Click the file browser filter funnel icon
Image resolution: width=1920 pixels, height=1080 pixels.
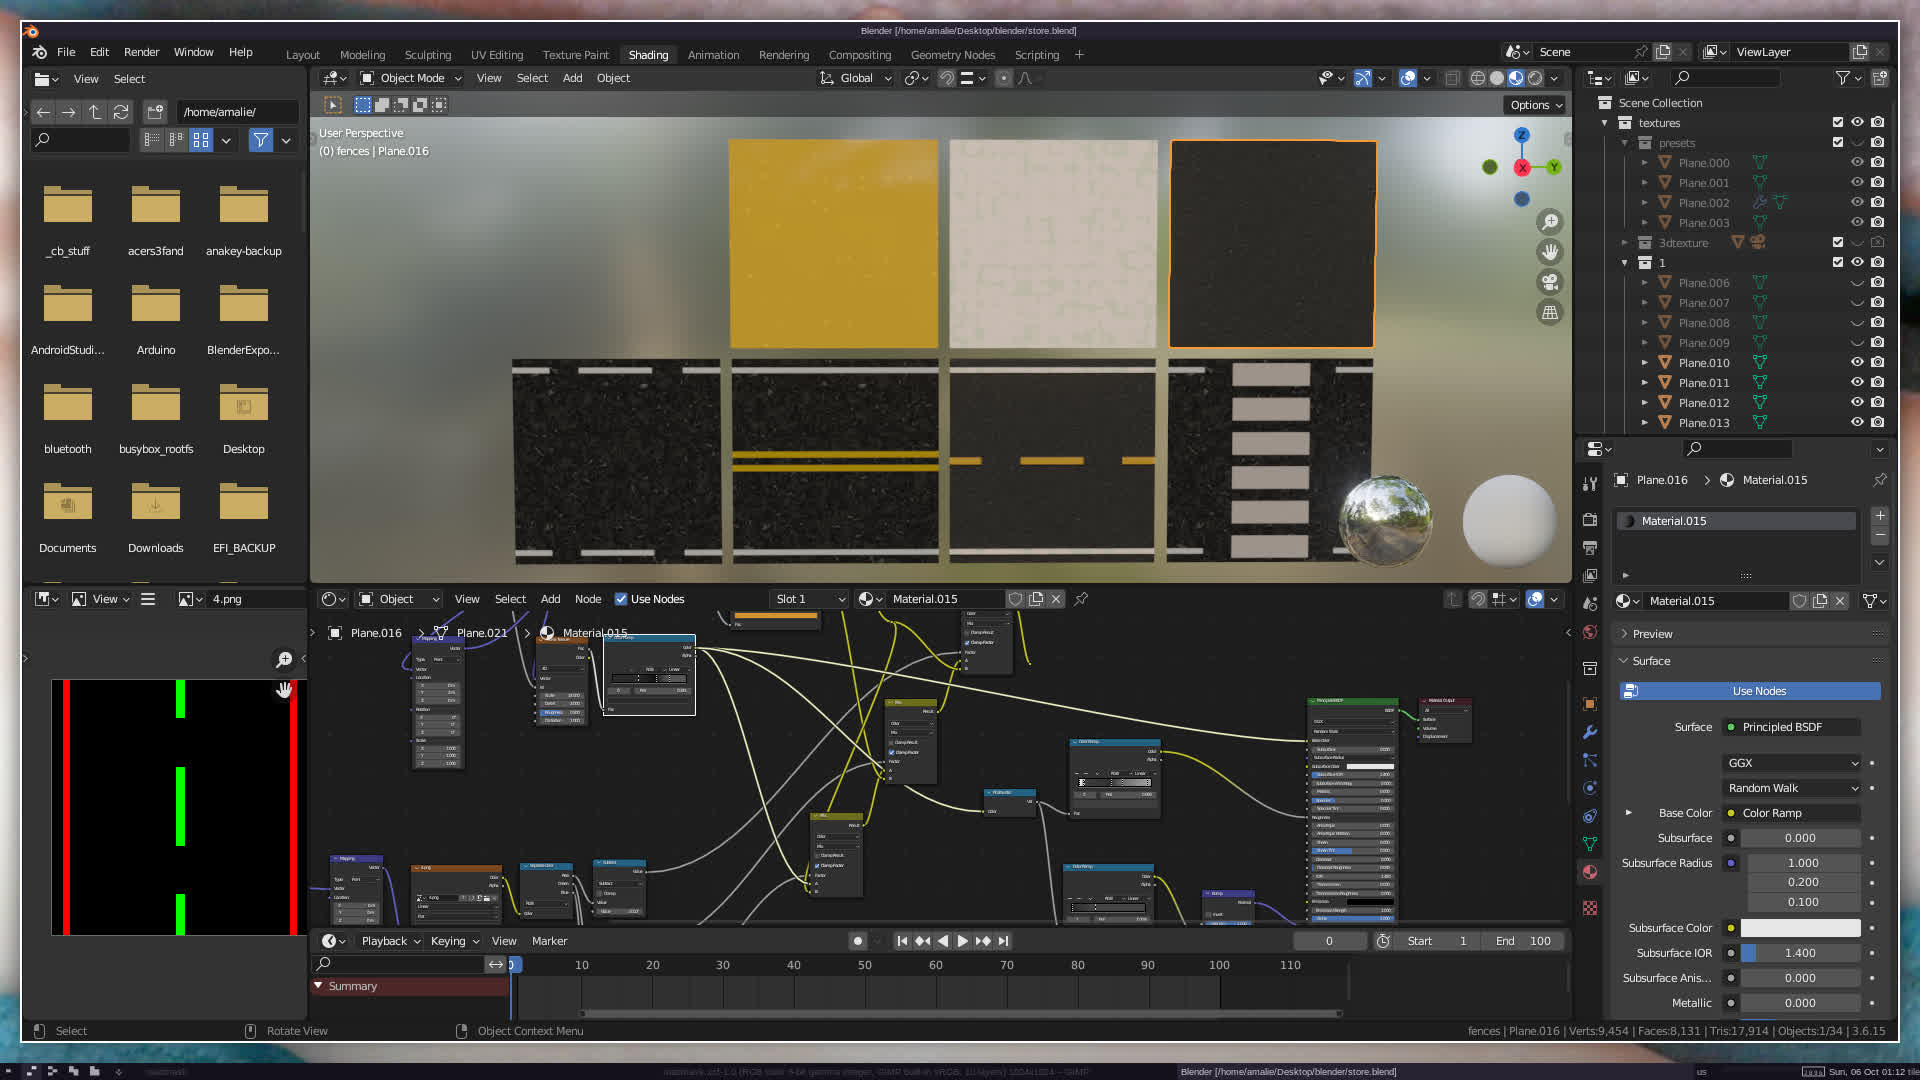tap(260, 140)
